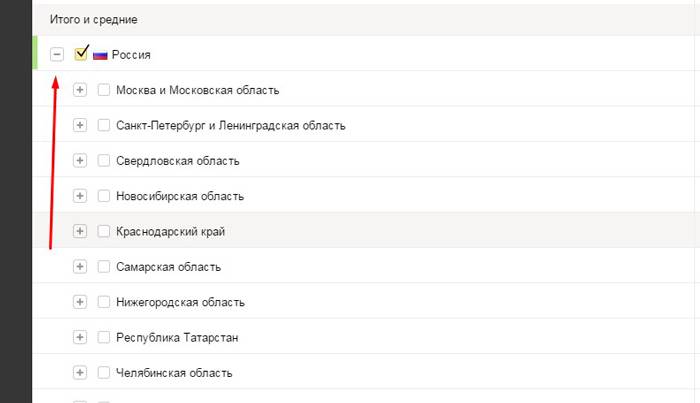Collapse the Россия tree node
The width and height of the screenshot is (700, 403).
tap(57, 55)
